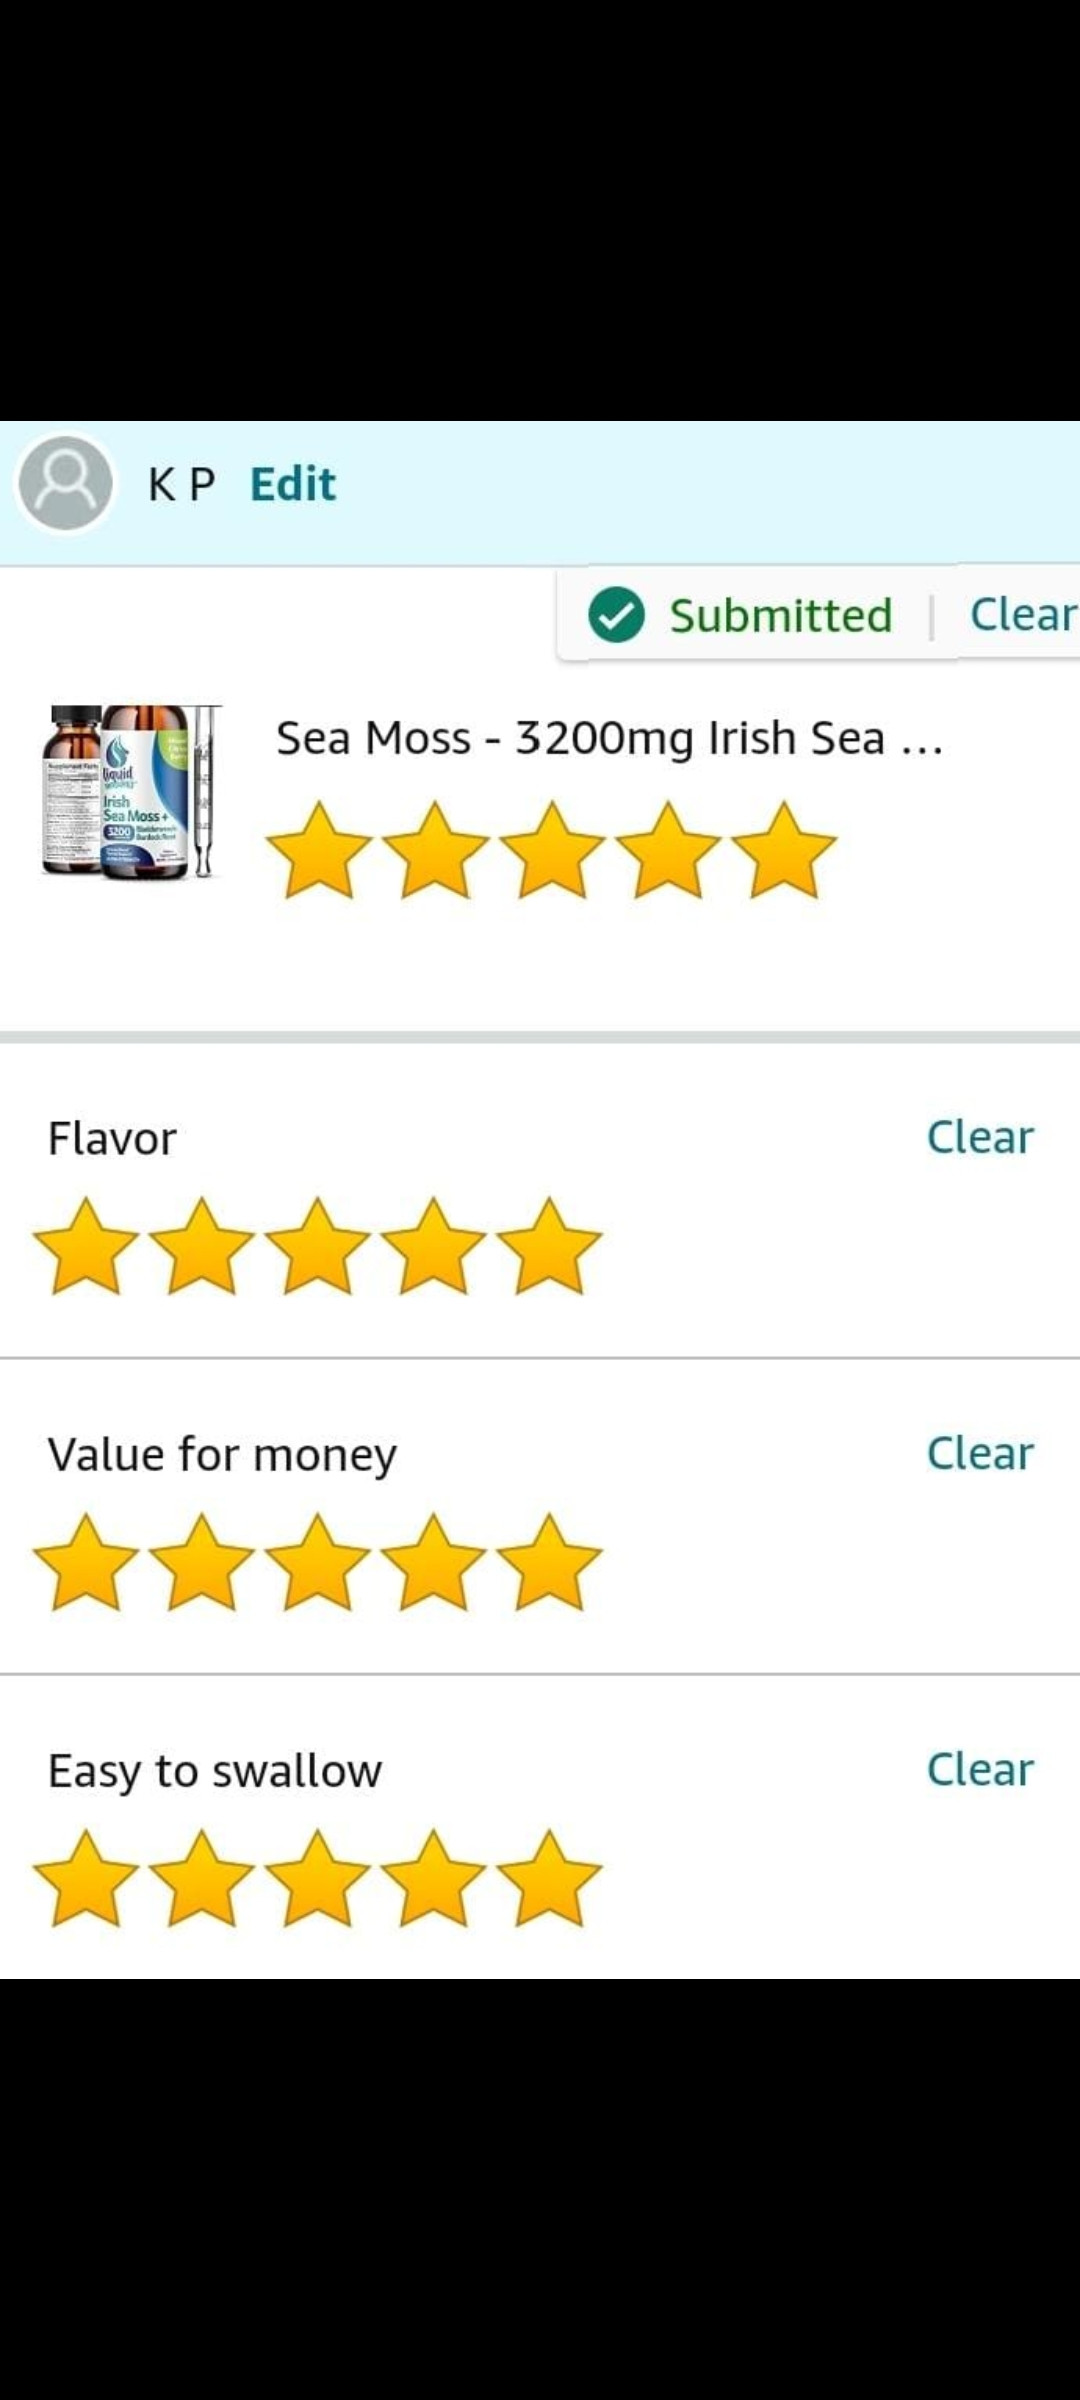Image resolution: width=1080 pixels, height=2400 pixels.
Task: Rate Easy to swallow four stars
Action: pos(434,1879)
